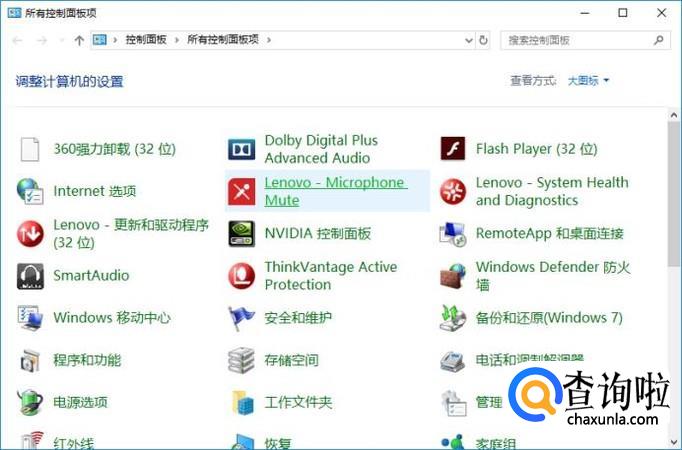Navigate forward with the forward arrow
The width and height of the screenshot is (682, 450).
pos(42,40)
